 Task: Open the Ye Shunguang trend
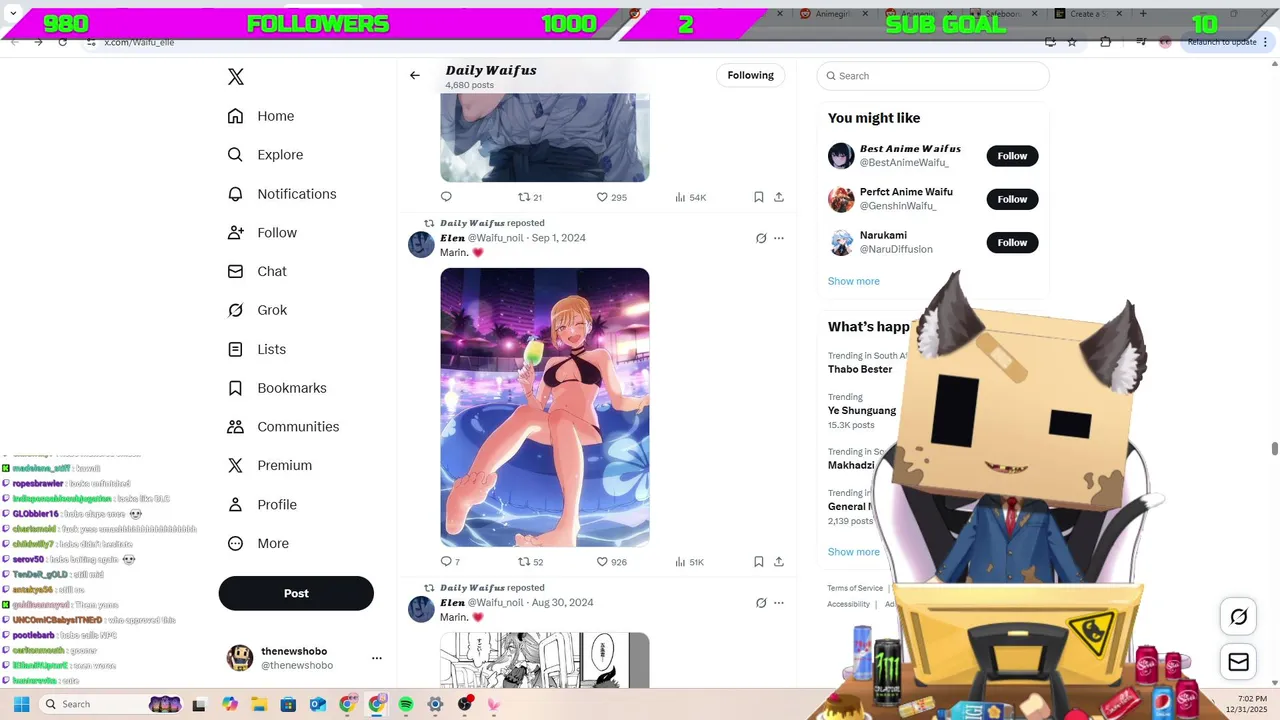(x=862, y=410)
